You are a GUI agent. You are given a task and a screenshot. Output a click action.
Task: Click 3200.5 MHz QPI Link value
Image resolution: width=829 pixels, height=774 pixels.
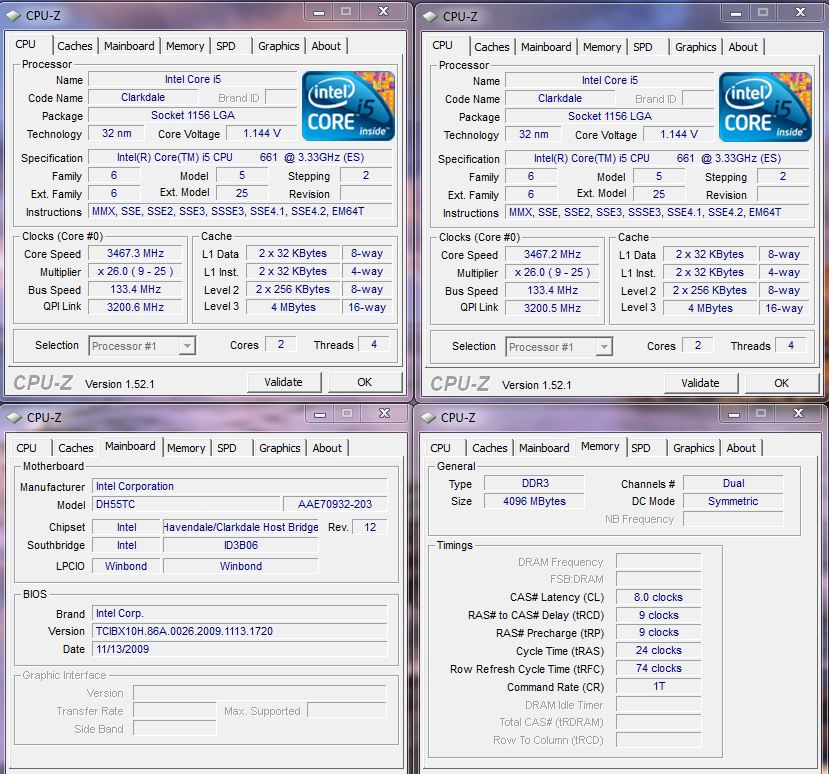point(552,308)
